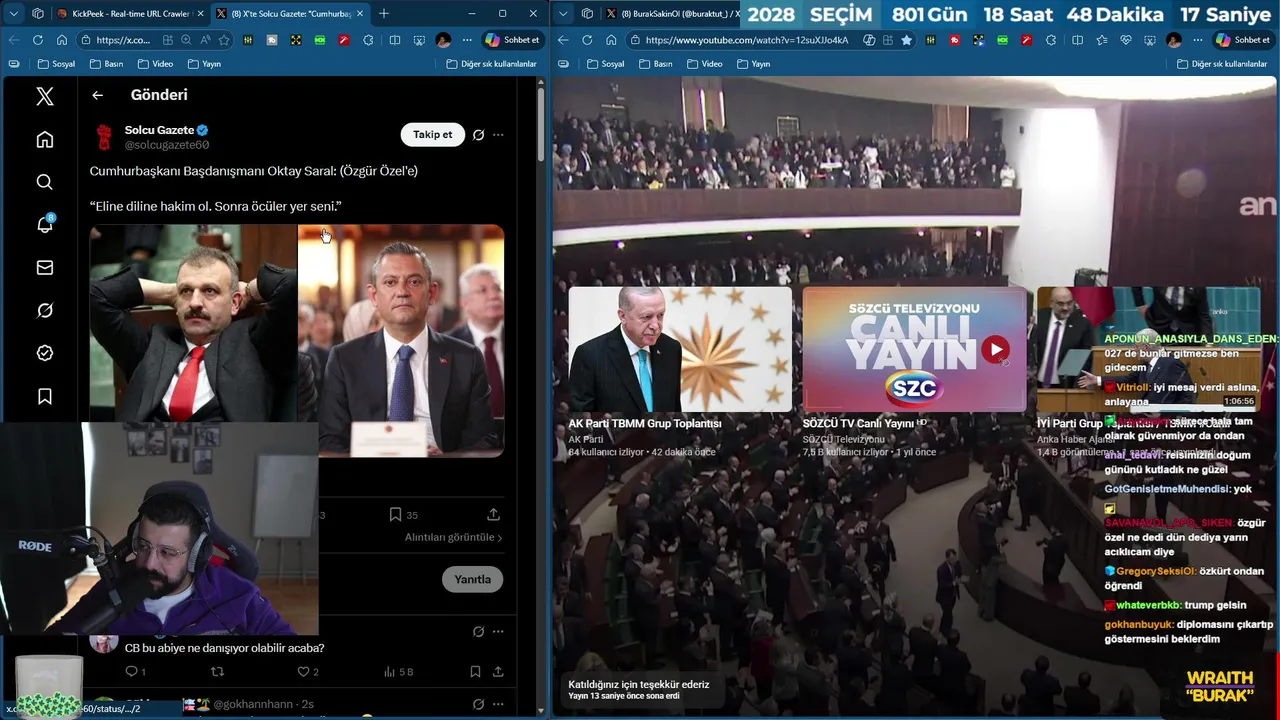The height and width of the screenshot is (720, 1280).
Task: Open settings menu in YouTube browser
Action: 1198,40
